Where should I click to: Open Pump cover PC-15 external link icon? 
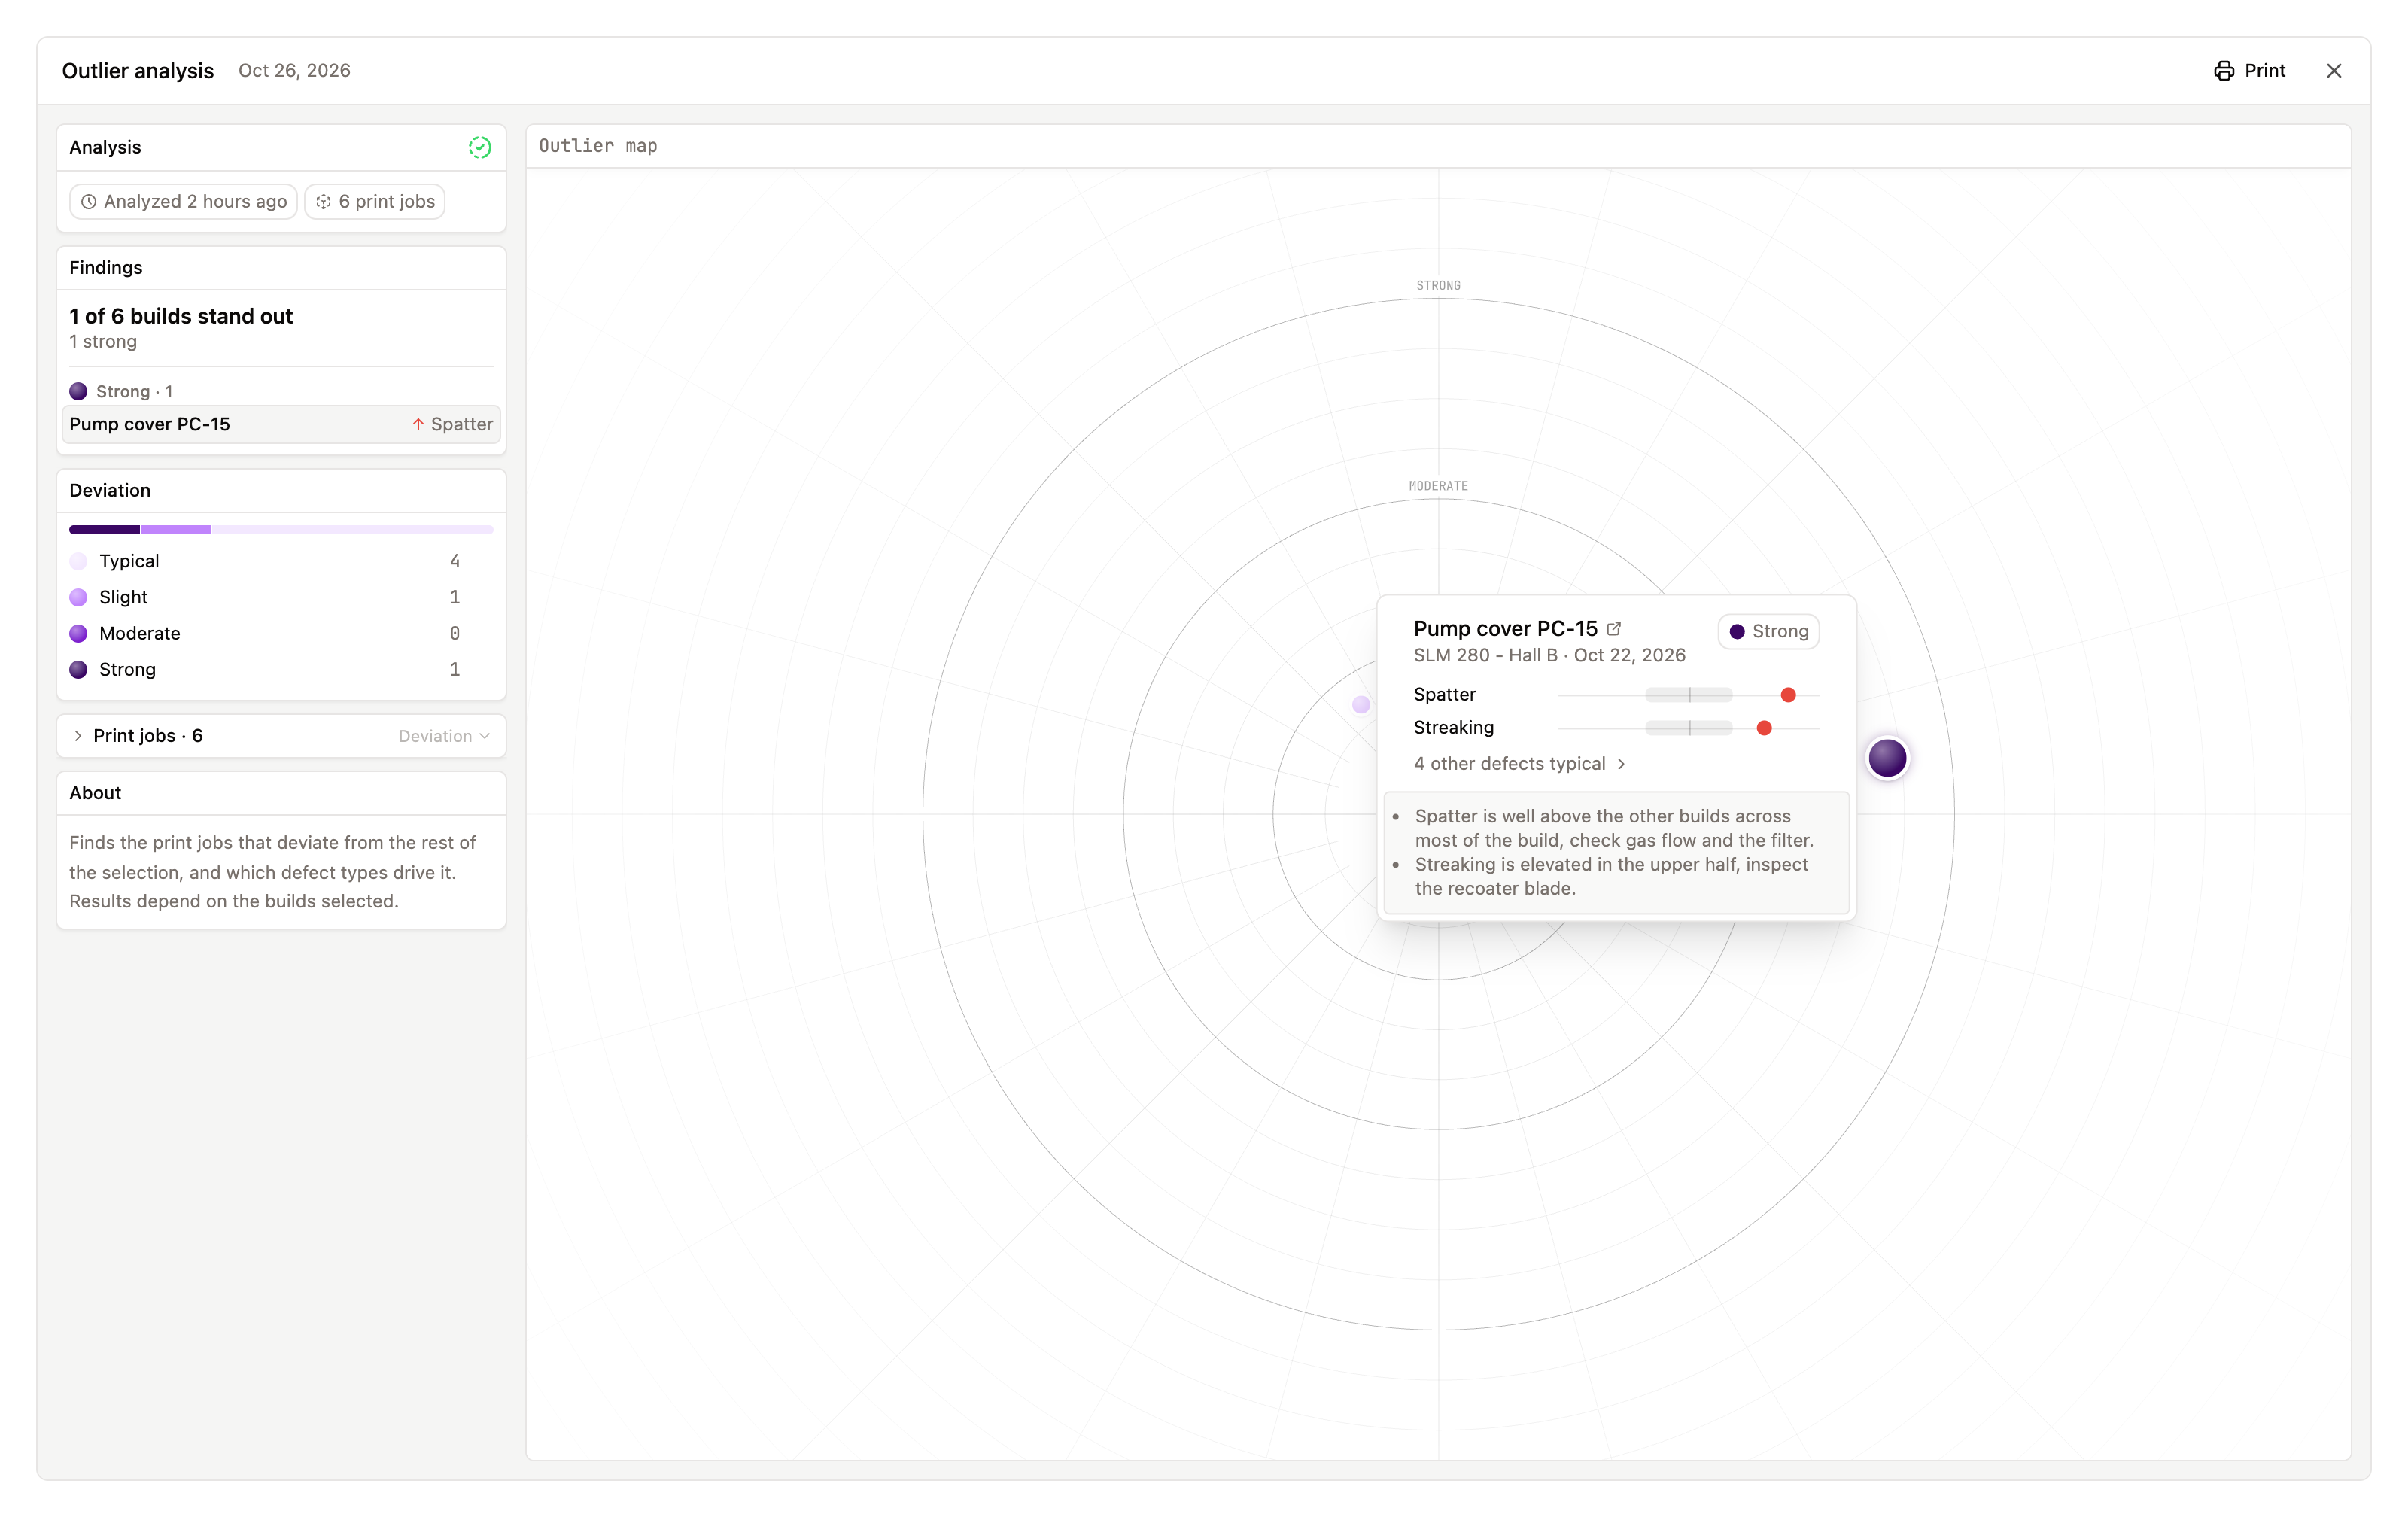(x=1613, y=629)
